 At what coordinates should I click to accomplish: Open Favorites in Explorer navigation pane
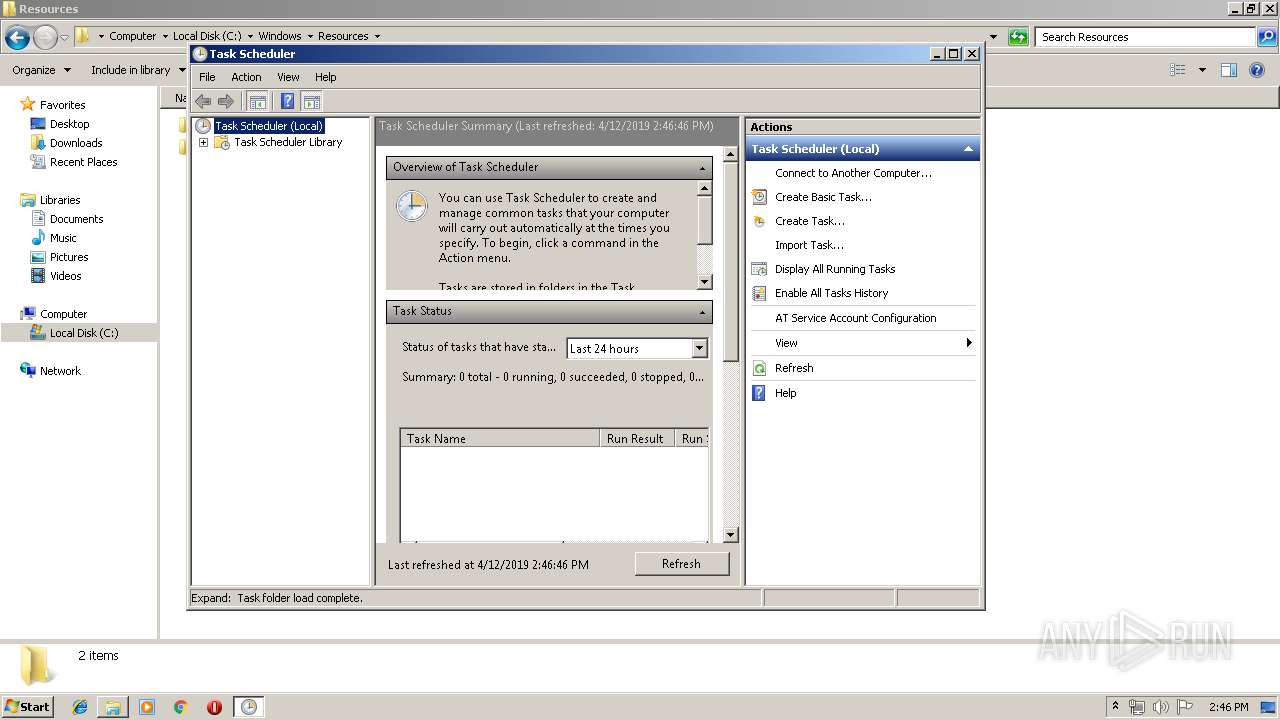62,104
